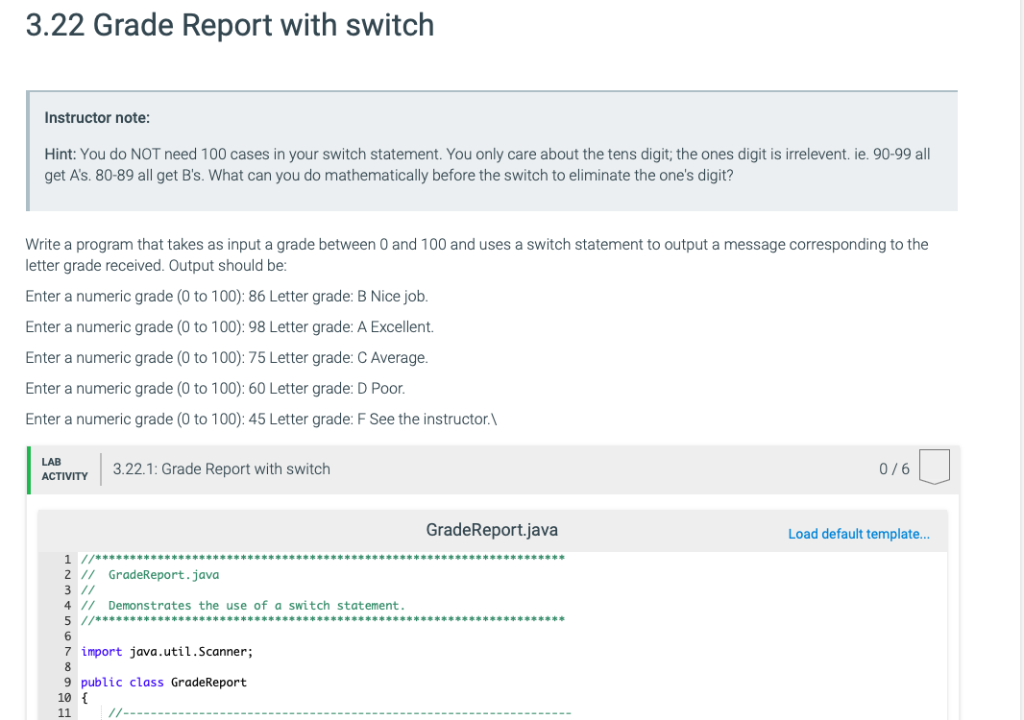Screen dimensions: 1024x720
Task: Select the GradeReport.java filename header
Action: [491, 530]
